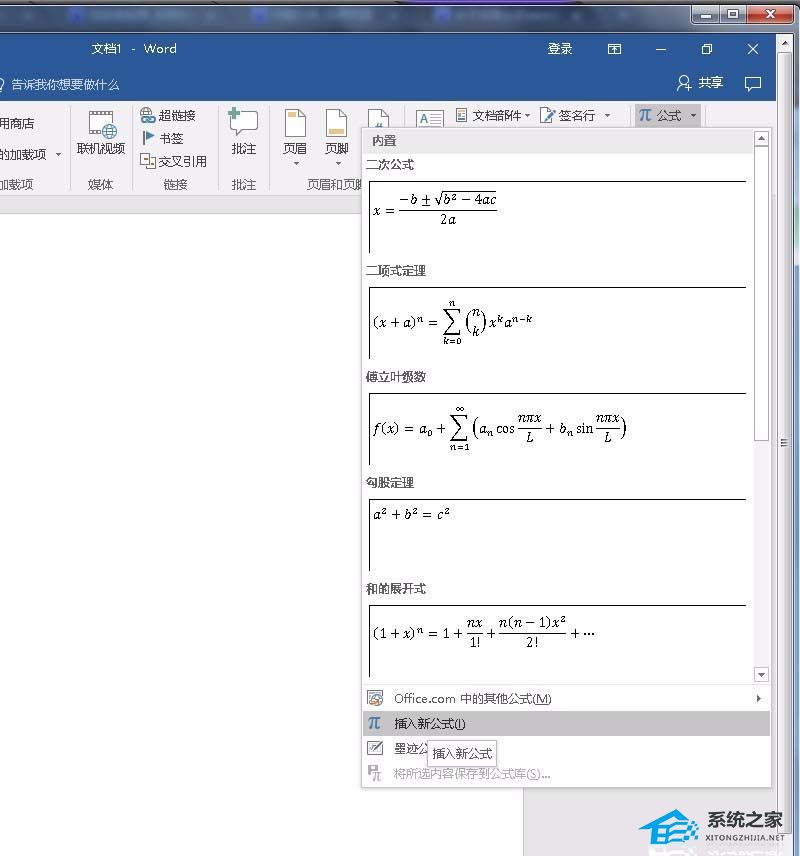Image resolution: width=800 pixels, height=856 pixels.
Task: Click the ribbon display options icon
Action: 614,49
